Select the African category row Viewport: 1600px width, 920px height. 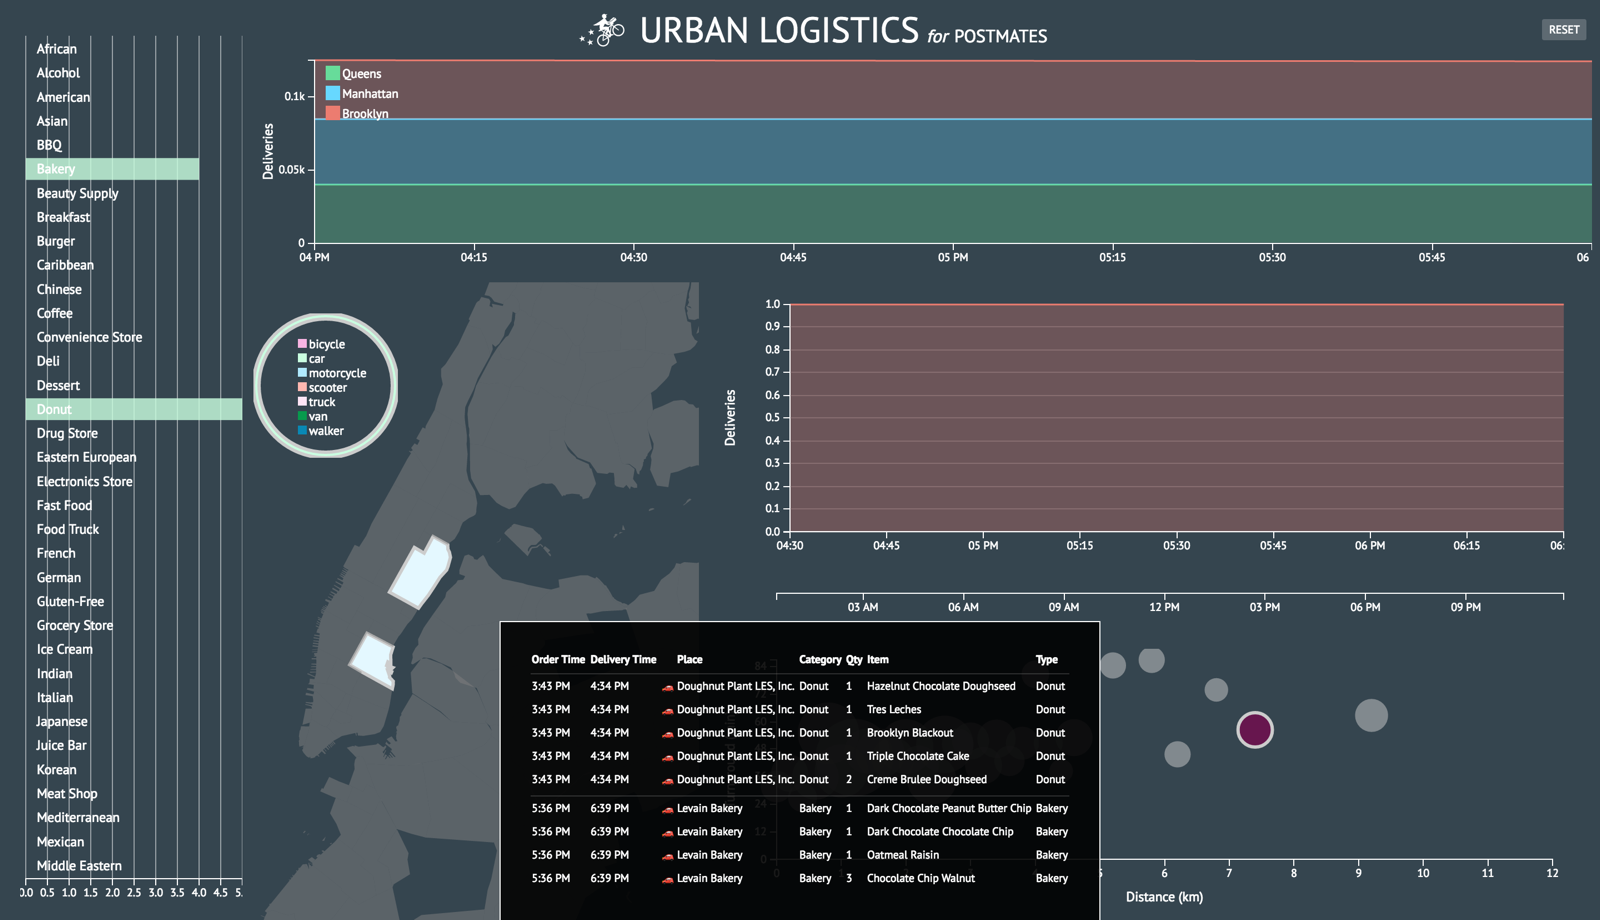[56, 49]
